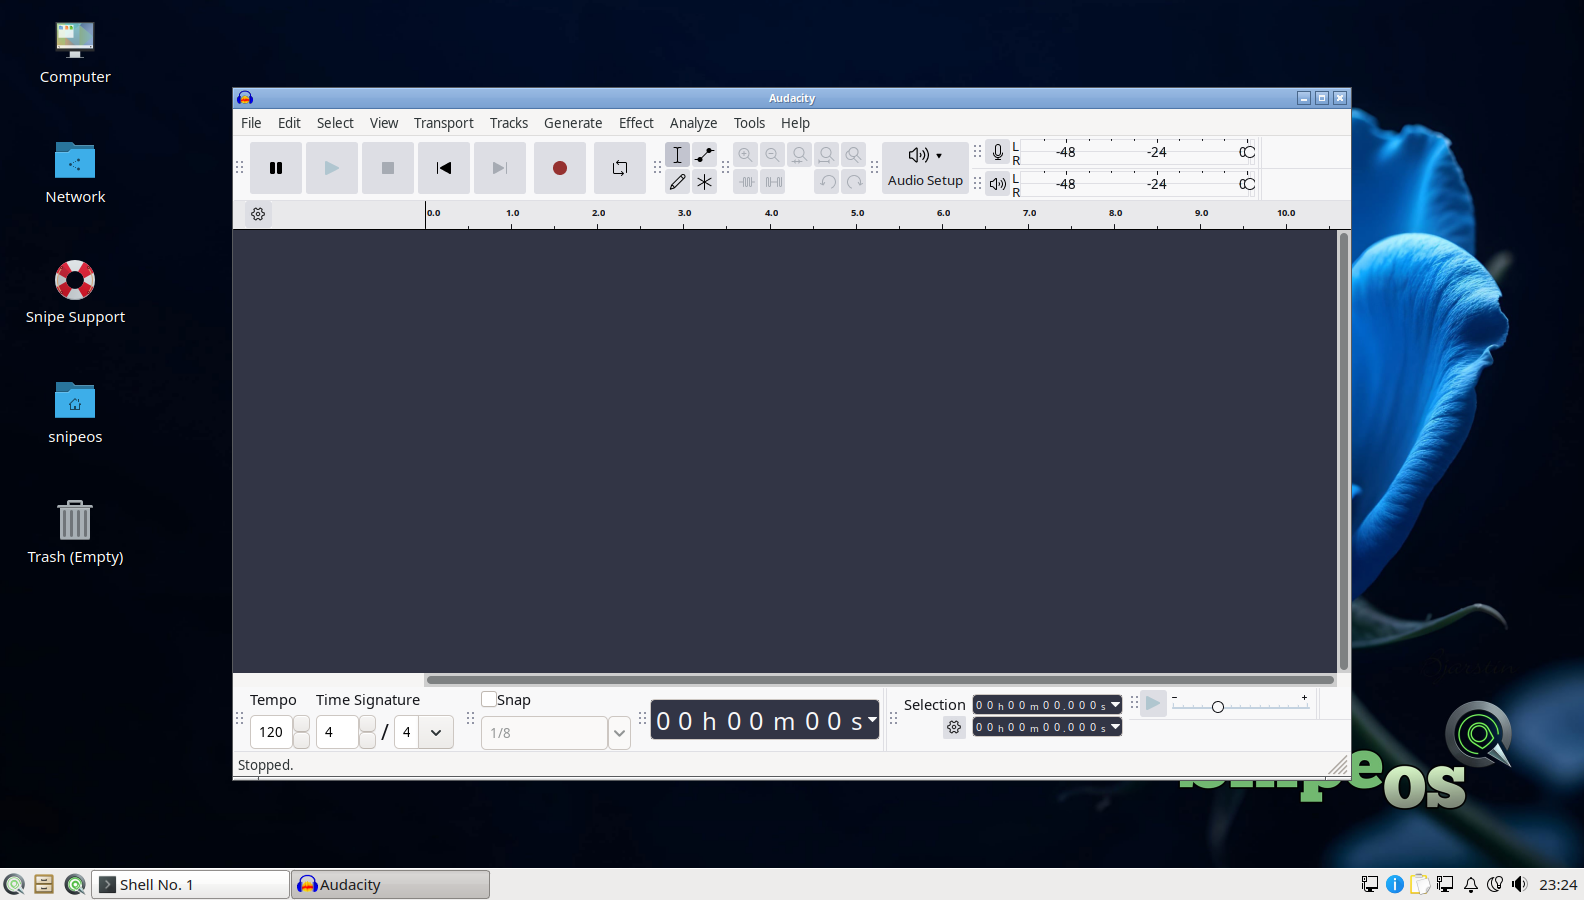Click Silence audio selection icon
This screenshot has width=1584, height=900.
tap(773, 182)
